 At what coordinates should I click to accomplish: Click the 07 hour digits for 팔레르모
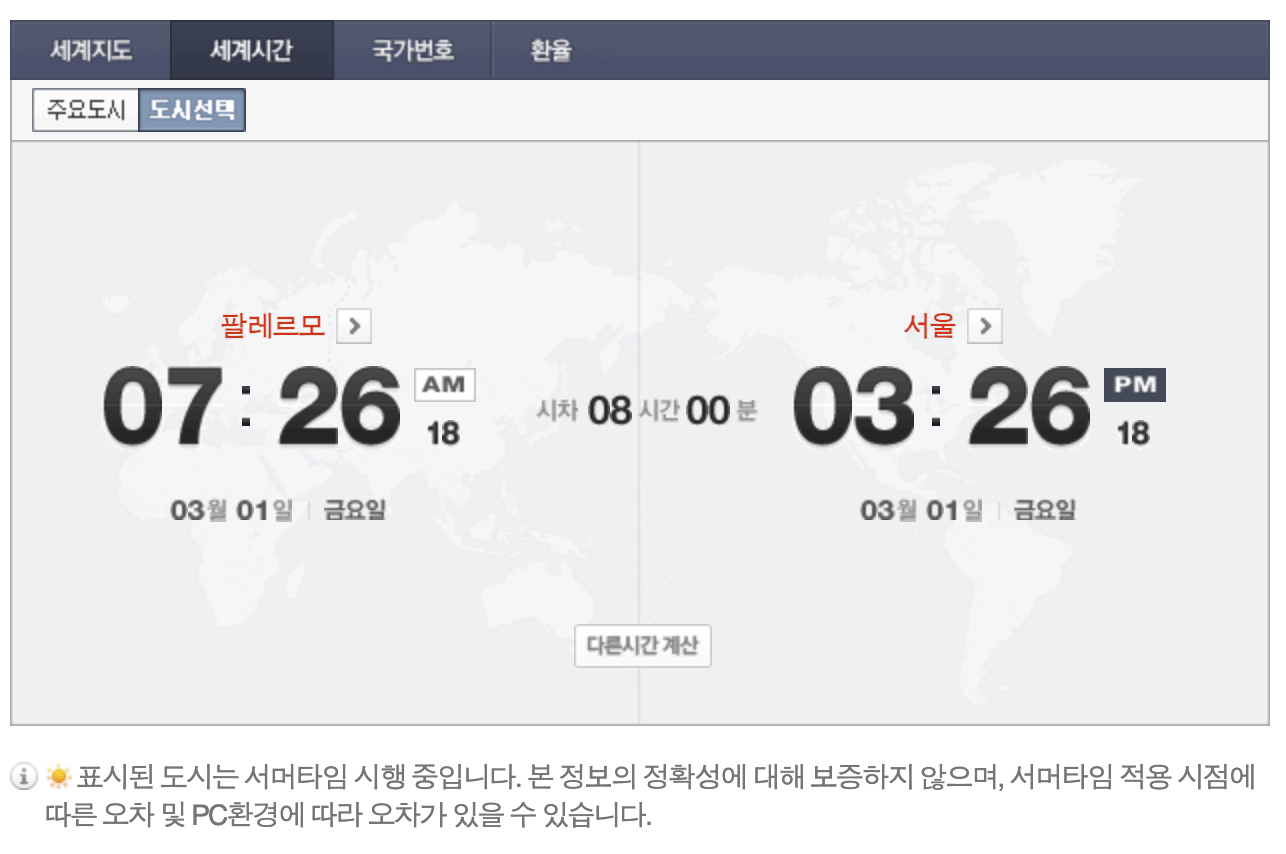tap(163, 408)
